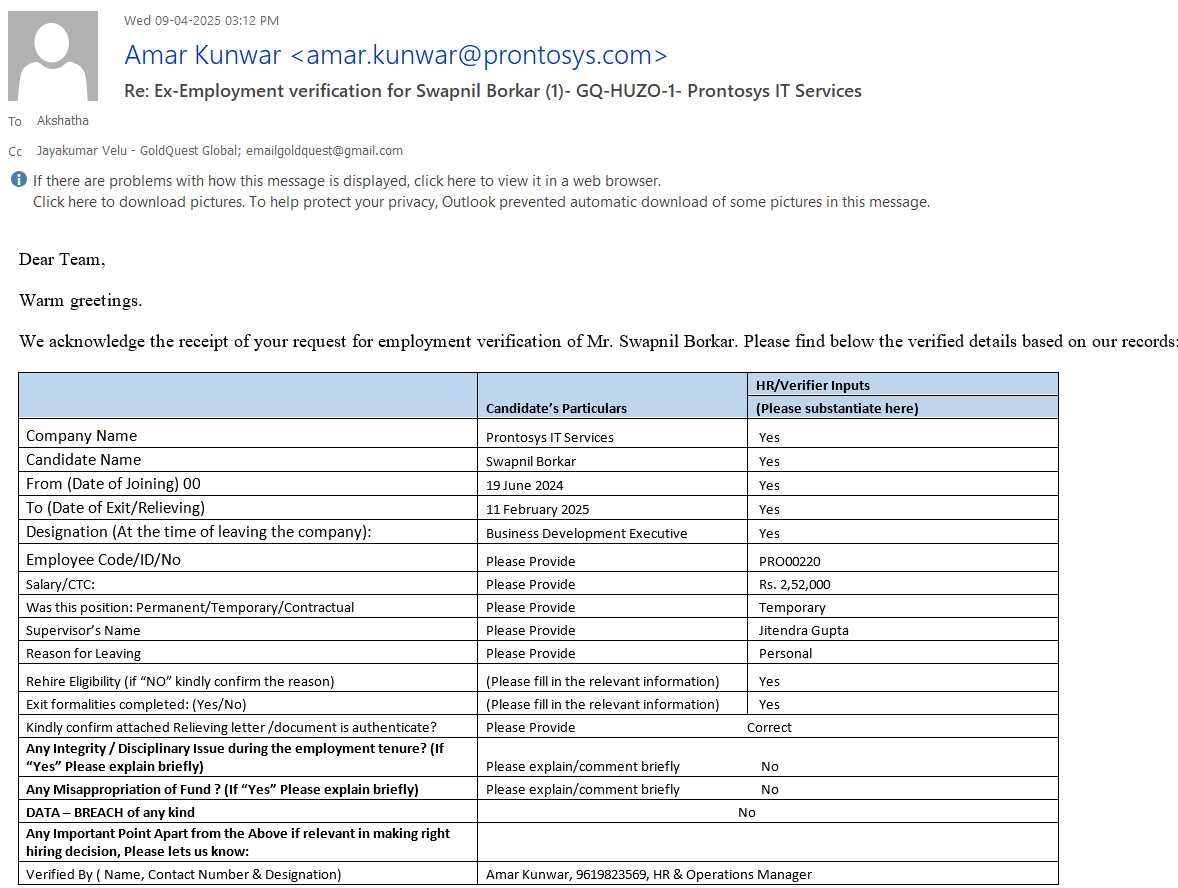Click the Candidate's Particulars column header
This screenshot has height=888, width=1178.
coord(556,408)
